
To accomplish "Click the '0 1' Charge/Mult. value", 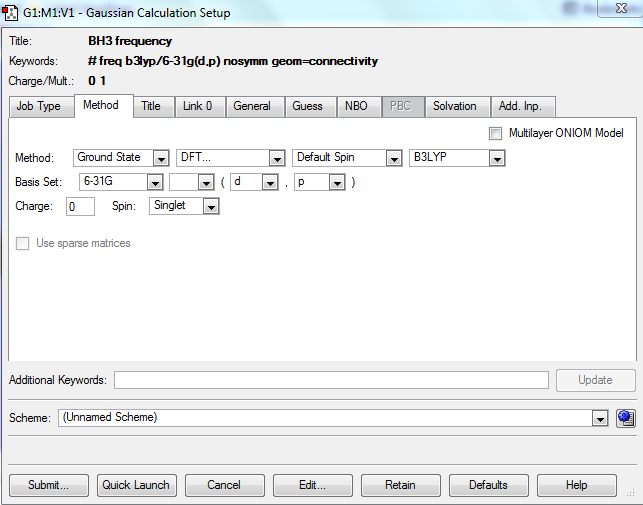I will [97, 80].
